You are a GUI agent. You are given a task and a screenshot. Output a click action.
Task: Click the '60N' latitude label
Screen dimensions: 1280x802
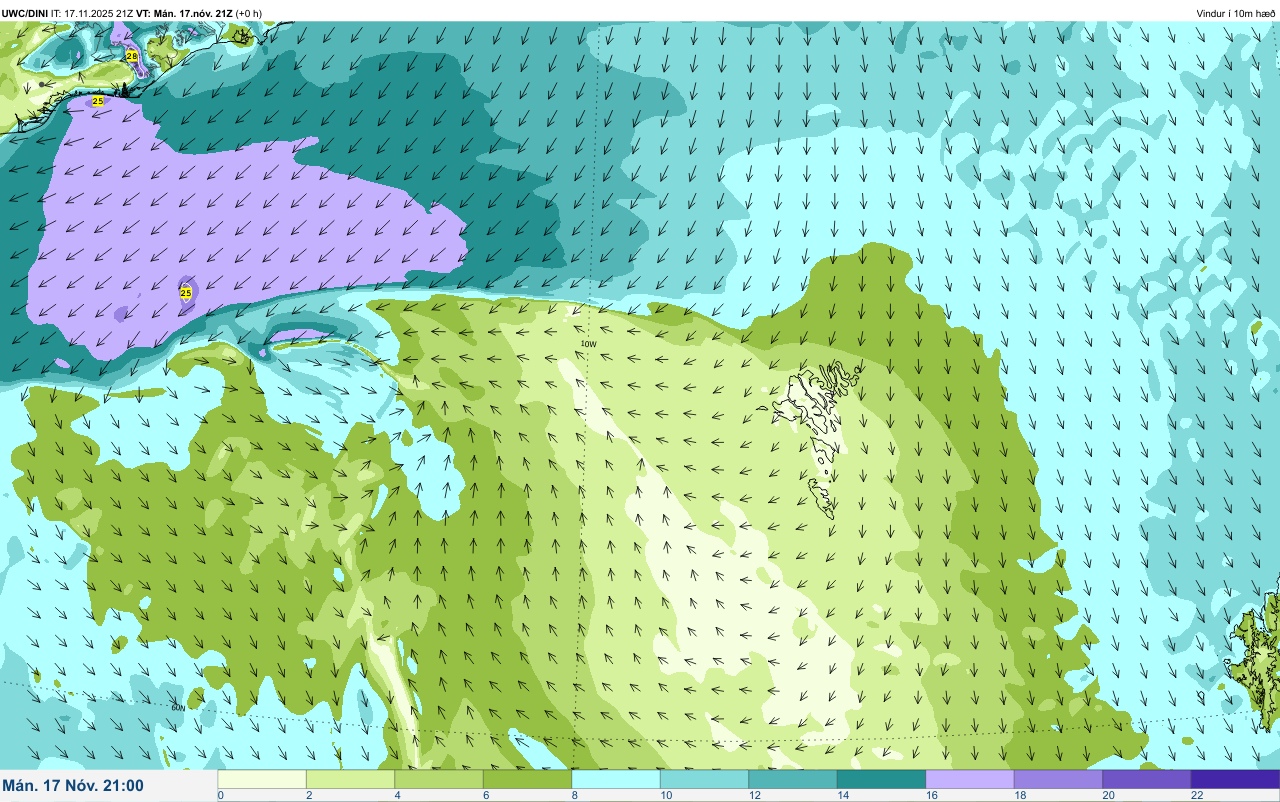pos(177,707)
